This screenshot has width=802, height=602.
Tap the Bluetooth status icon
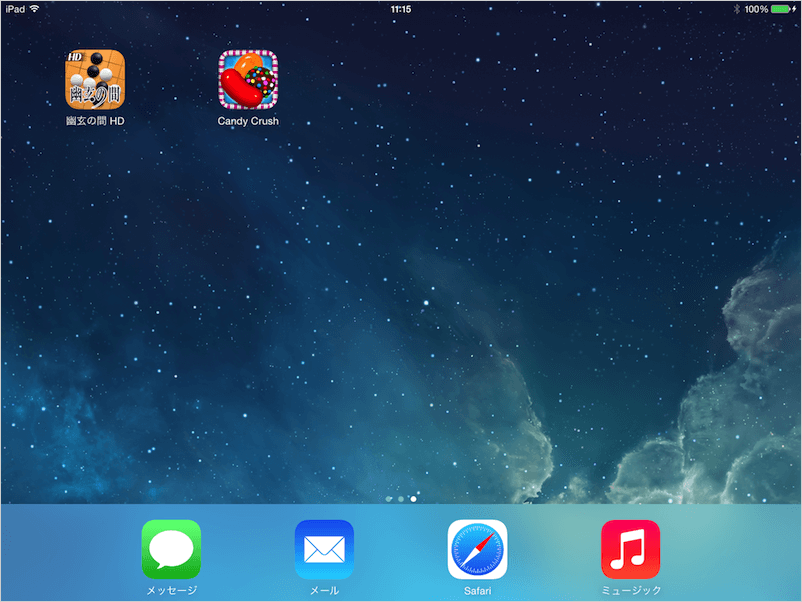737,9
